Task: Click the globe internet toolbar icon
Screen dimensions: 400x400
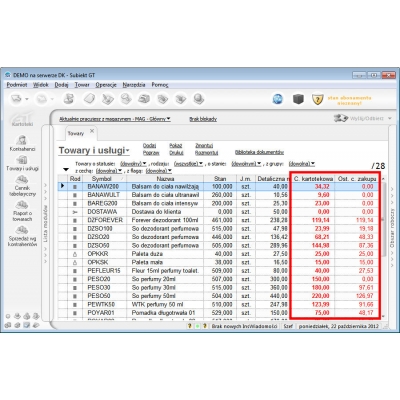Action: pyautogui.click(x=277, y=99)
